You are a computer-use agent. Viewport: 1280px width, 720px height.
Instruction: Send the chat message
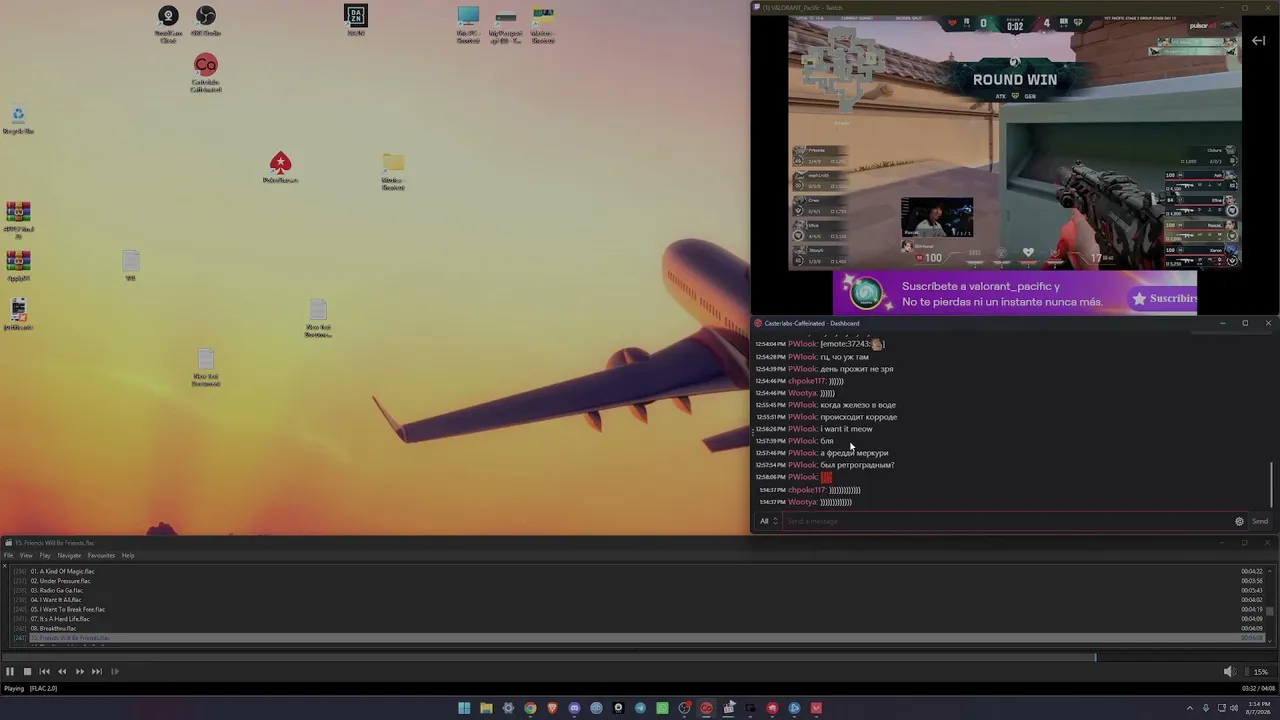[x=1260, y=521]
